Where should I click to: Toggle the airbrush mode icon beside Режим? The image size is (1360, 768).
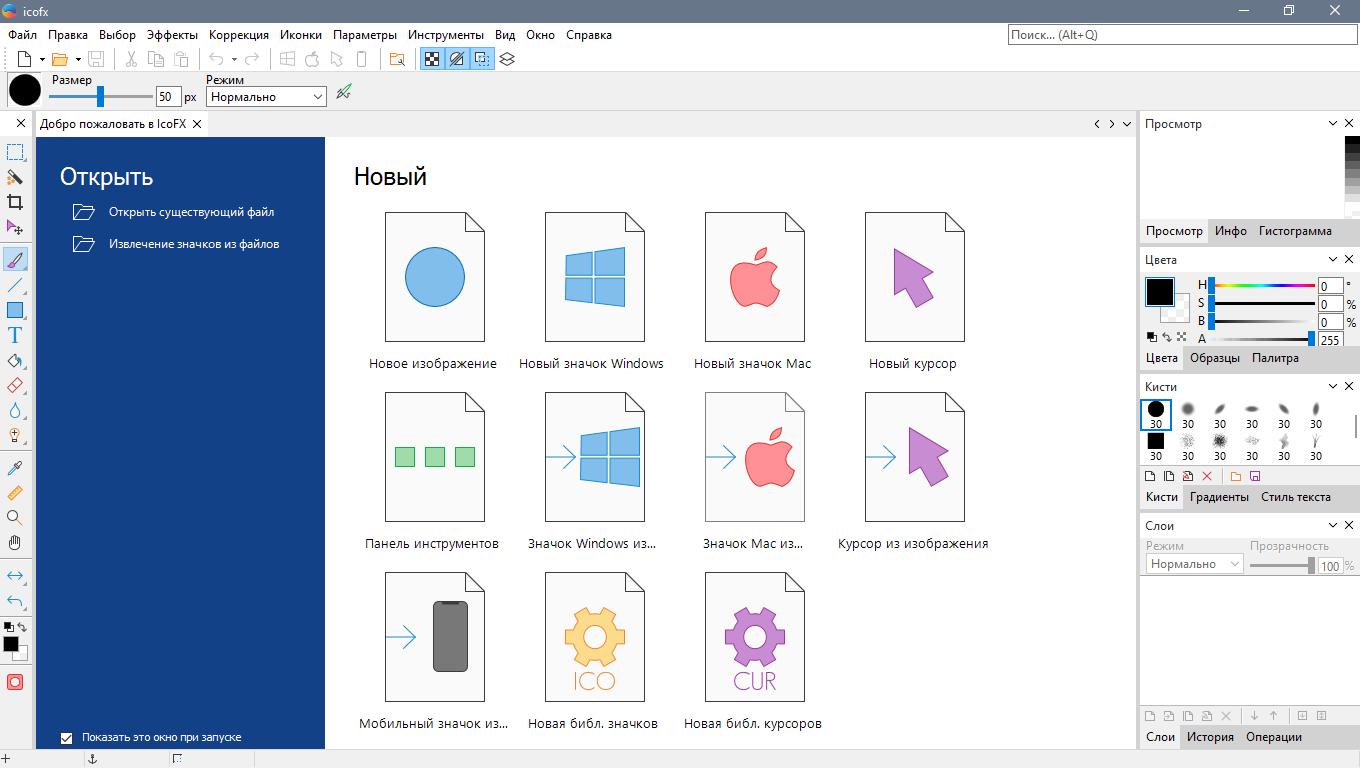coord(344,93)
